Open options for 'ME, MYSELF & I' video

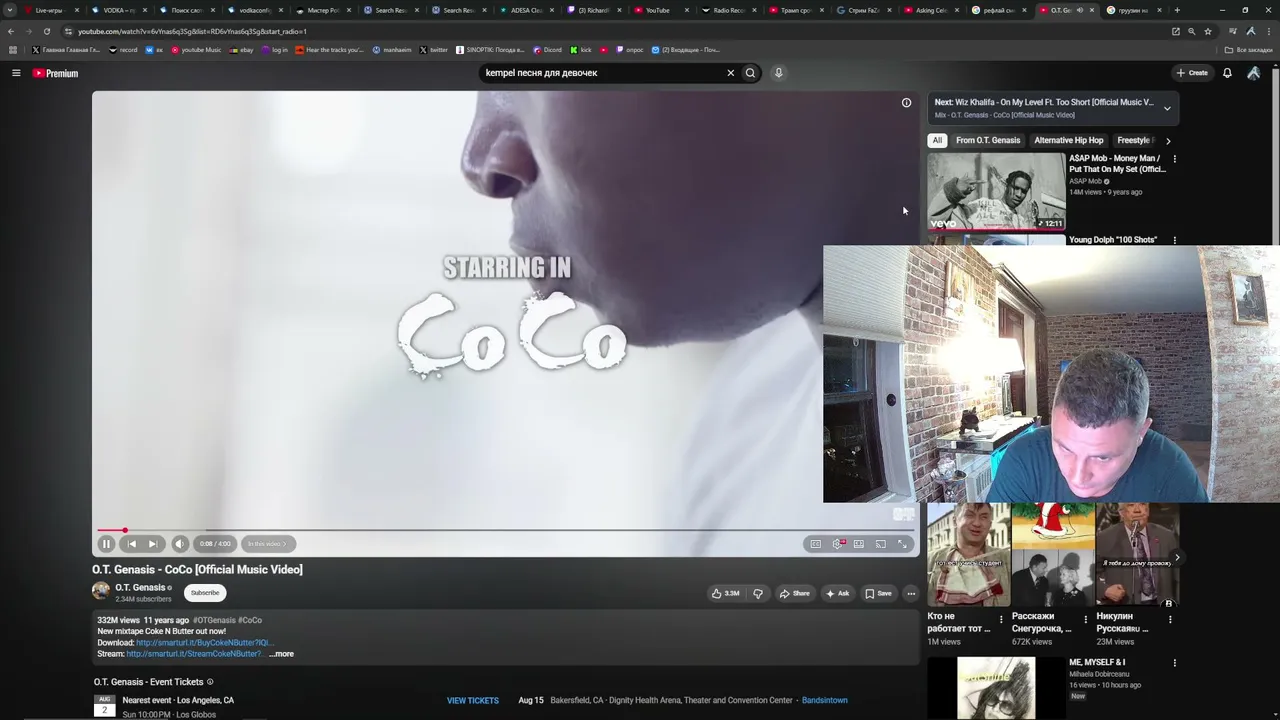pyautogui.click(x=1174, y=663)
